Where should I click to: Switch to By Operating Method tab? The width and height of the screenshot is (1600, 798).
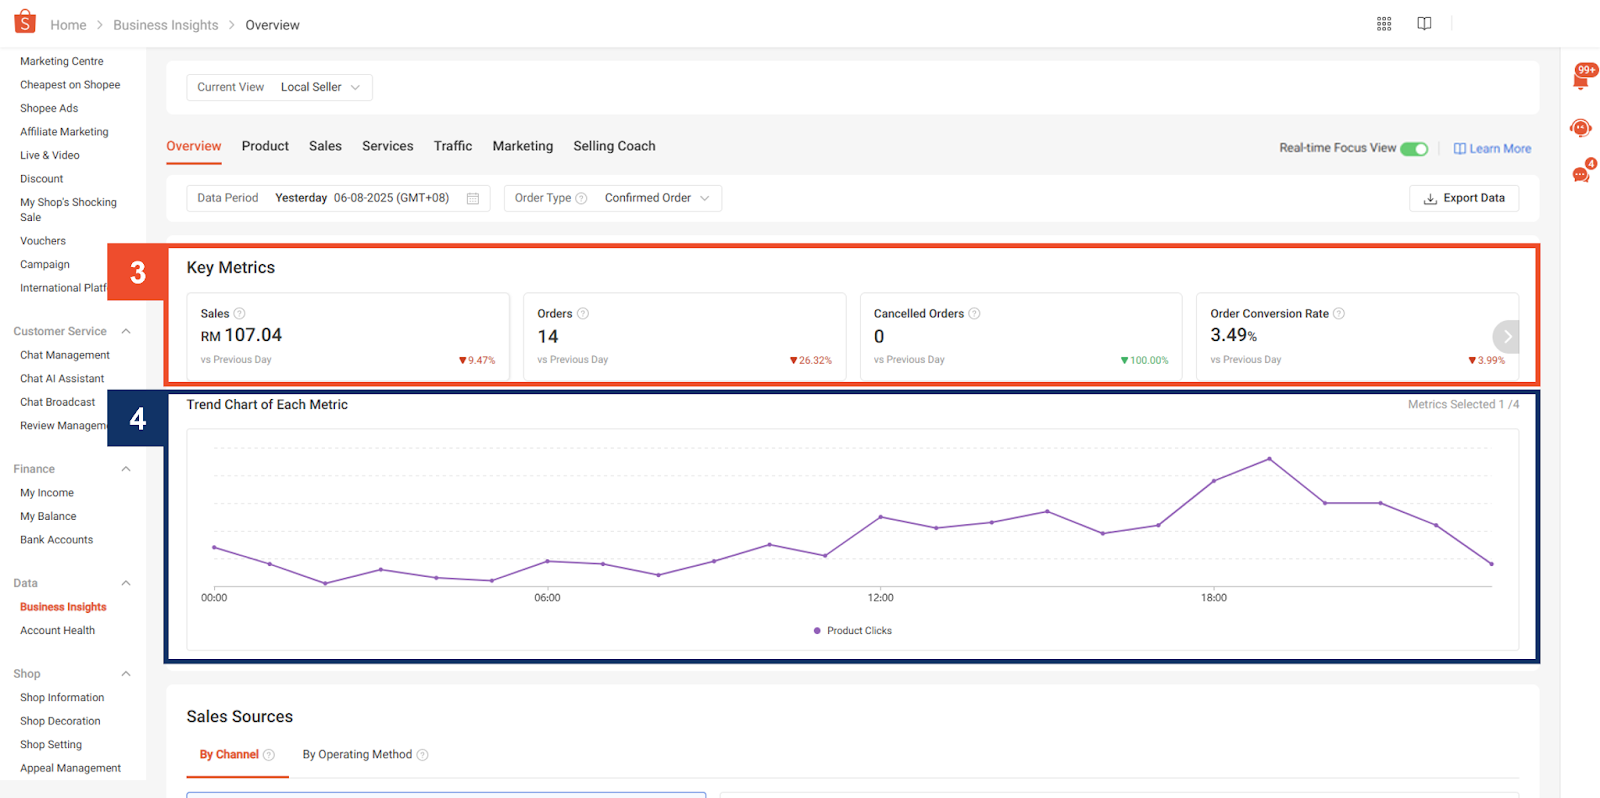357,755
